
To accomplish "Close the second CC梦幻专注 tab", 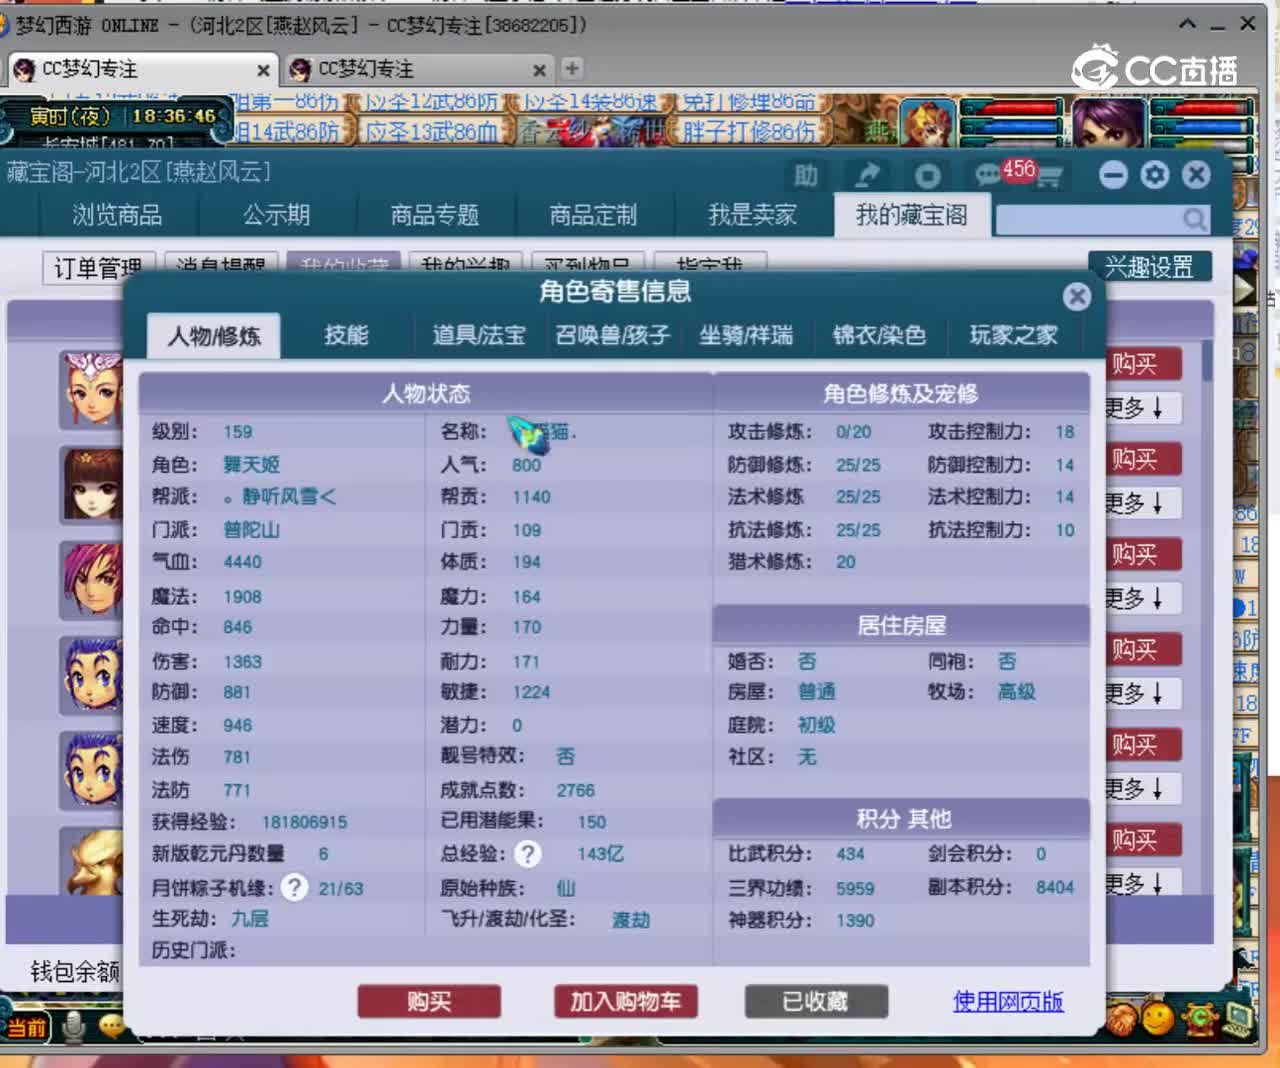I will tap(539, 70).
